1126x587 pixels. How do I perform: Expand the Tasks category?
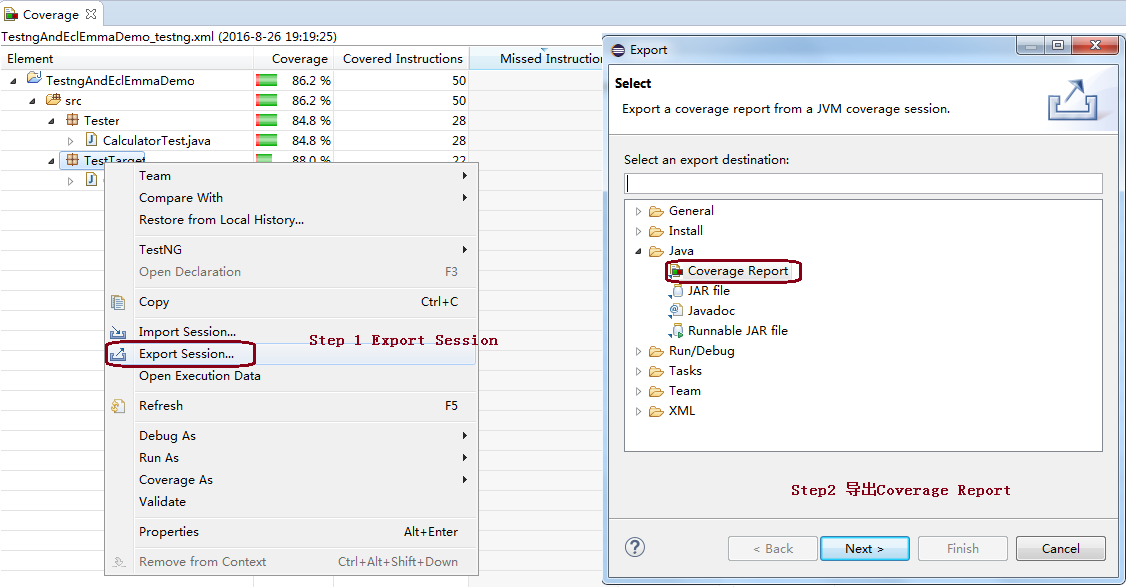[x=638, y=371]
